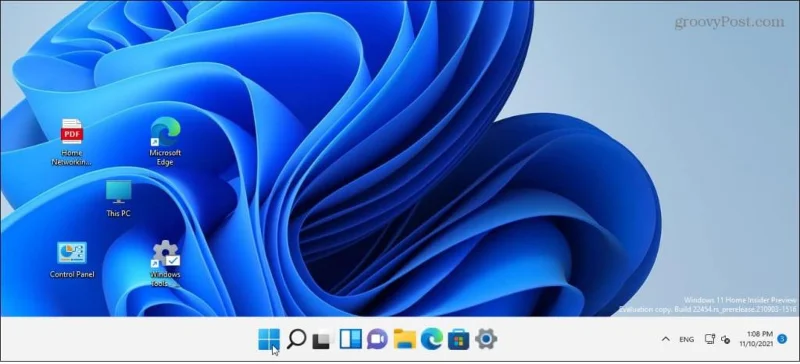Open the Start menu from the taskbar
800x364 pixels.
coord(268,339)
